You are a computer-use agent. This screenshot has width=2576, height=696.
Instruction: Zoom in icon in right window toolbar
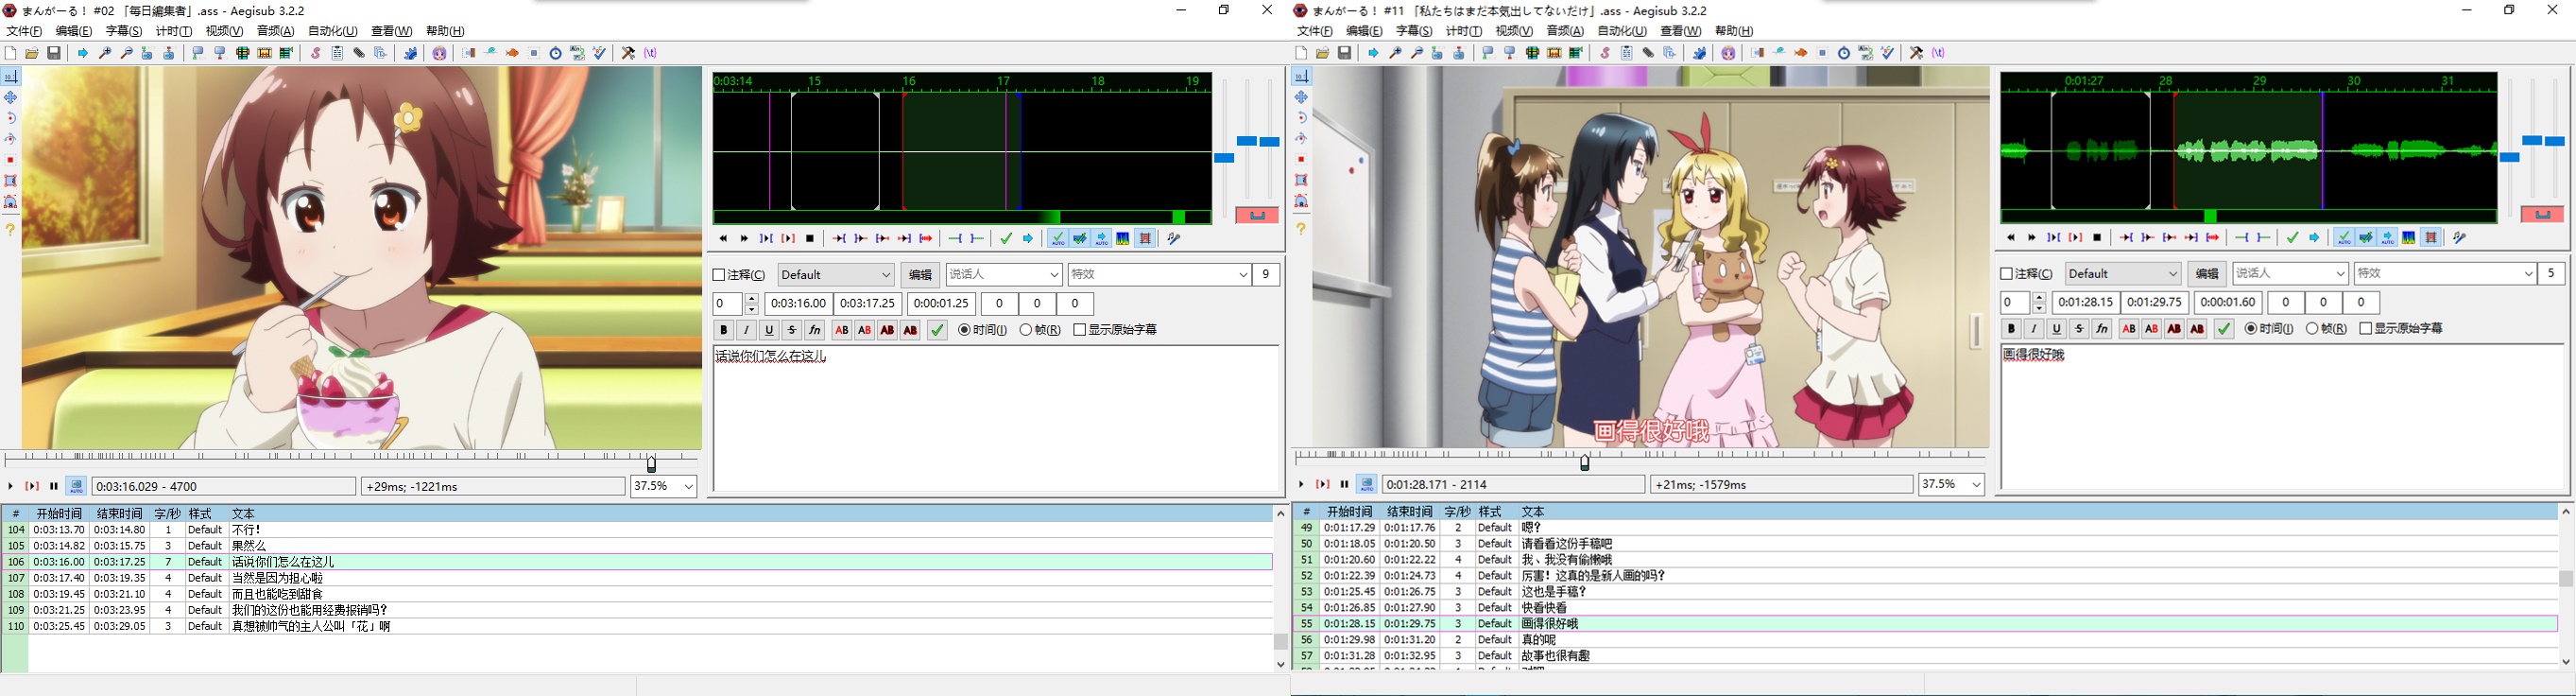click(x=1396, y=53)
